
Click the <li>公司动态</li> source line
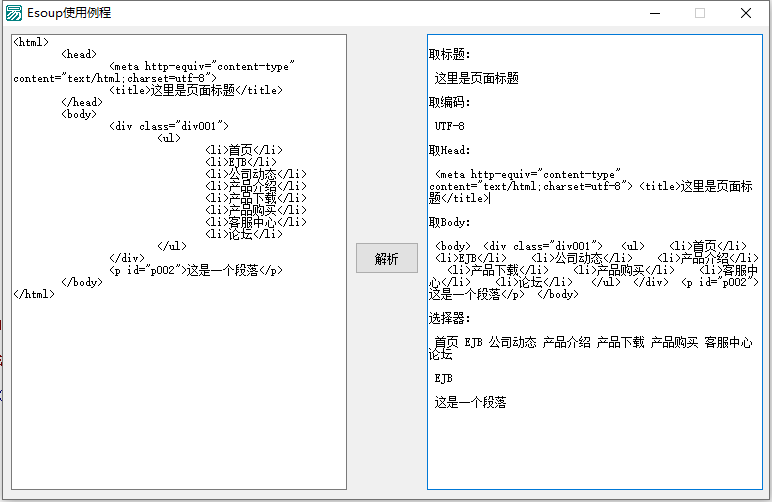[256, 174]
